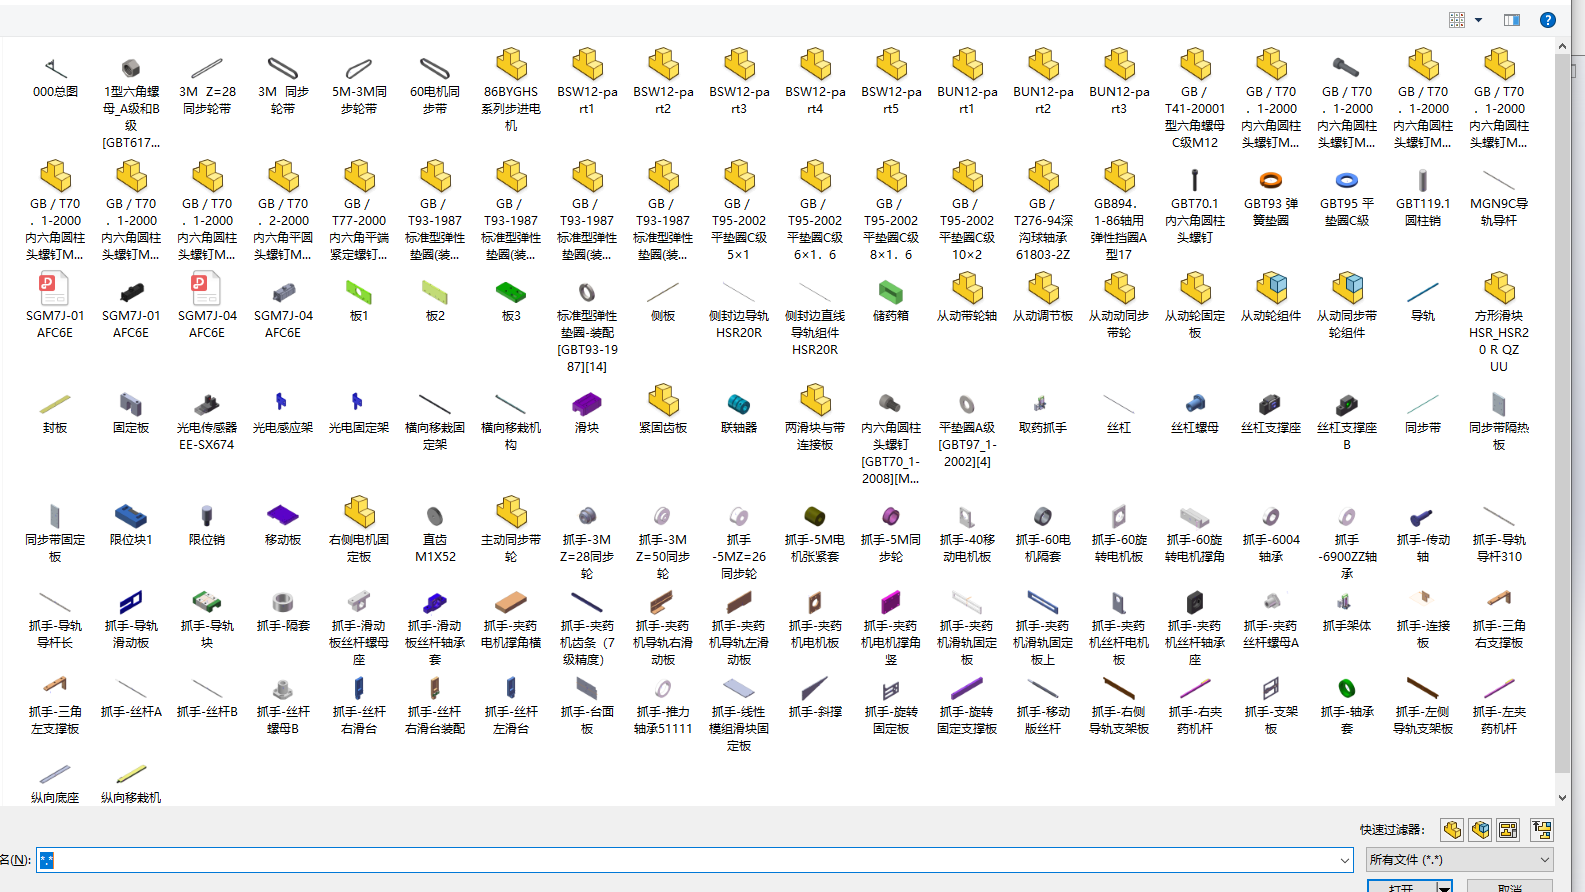Select the purple 滑块 part icon
1585x892 pixels.
coord(587,404)
